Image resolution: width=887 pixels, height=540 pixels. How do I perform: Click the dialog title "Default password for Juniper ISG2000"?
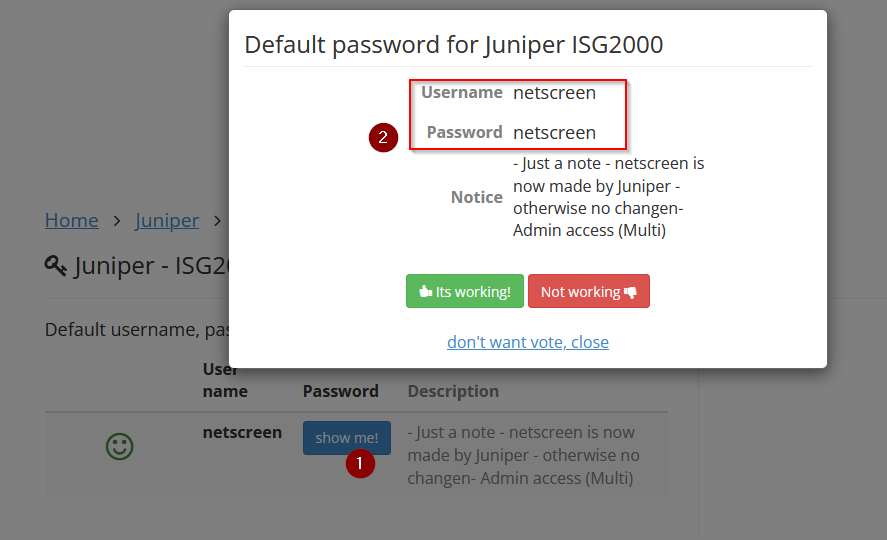454,45
